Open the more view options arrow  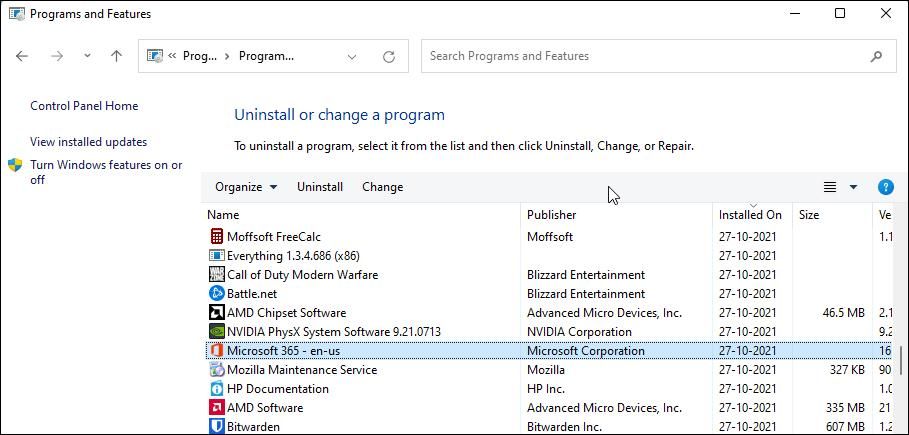pyautogui.click(x=853, y=187)
